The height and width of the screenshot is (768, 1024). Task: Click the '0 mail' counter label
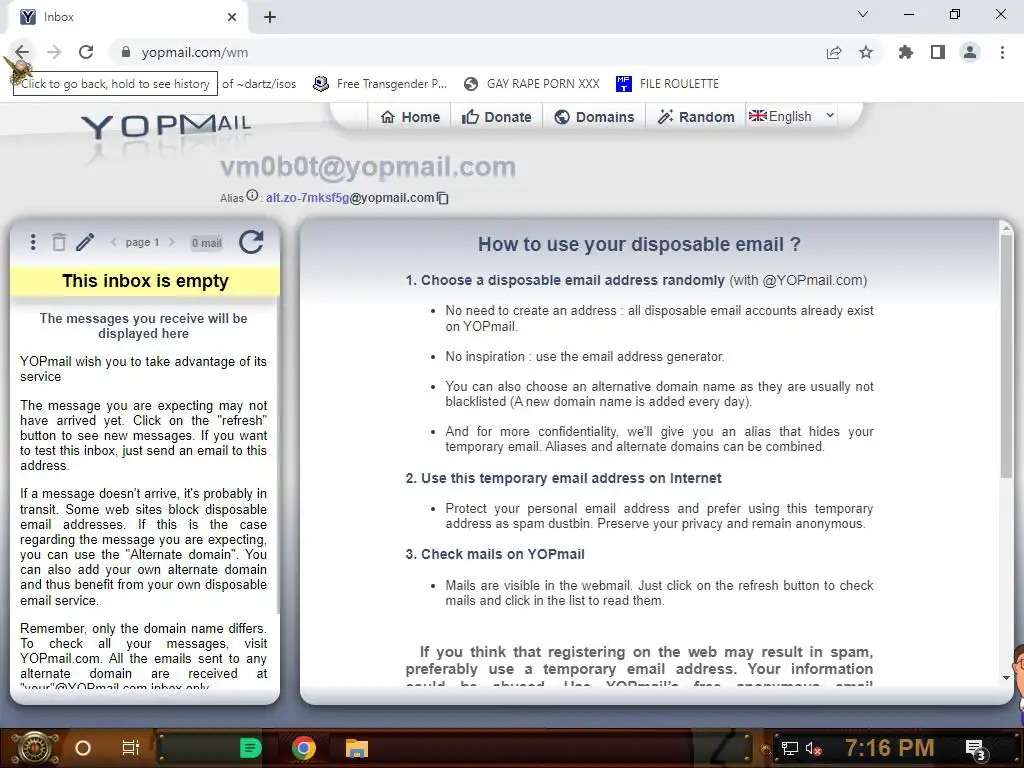[206, 243]
